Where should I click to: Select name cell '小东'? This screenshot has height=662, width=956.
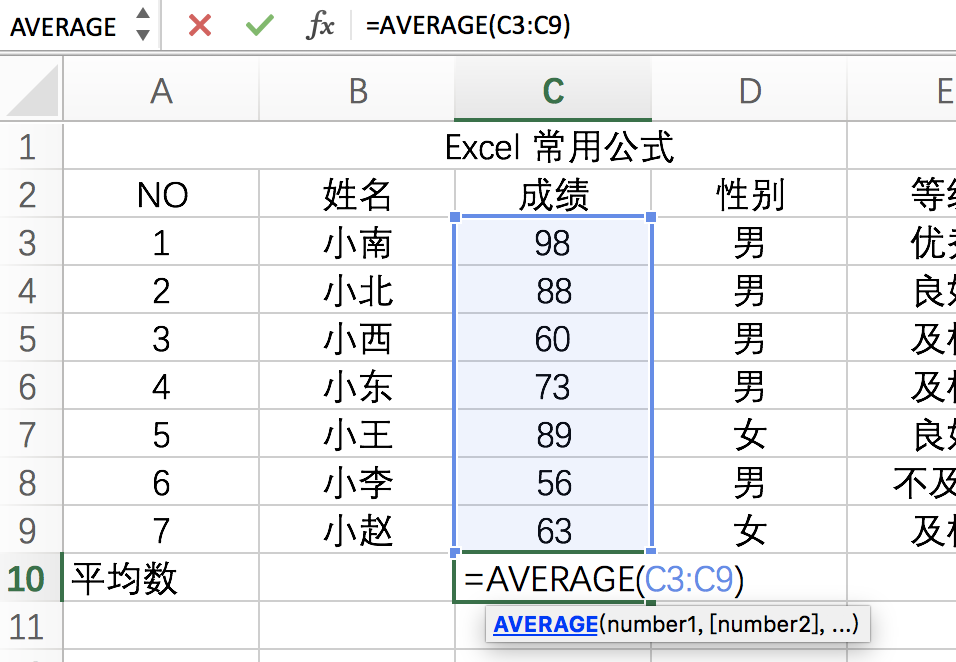tap(357, 386)
